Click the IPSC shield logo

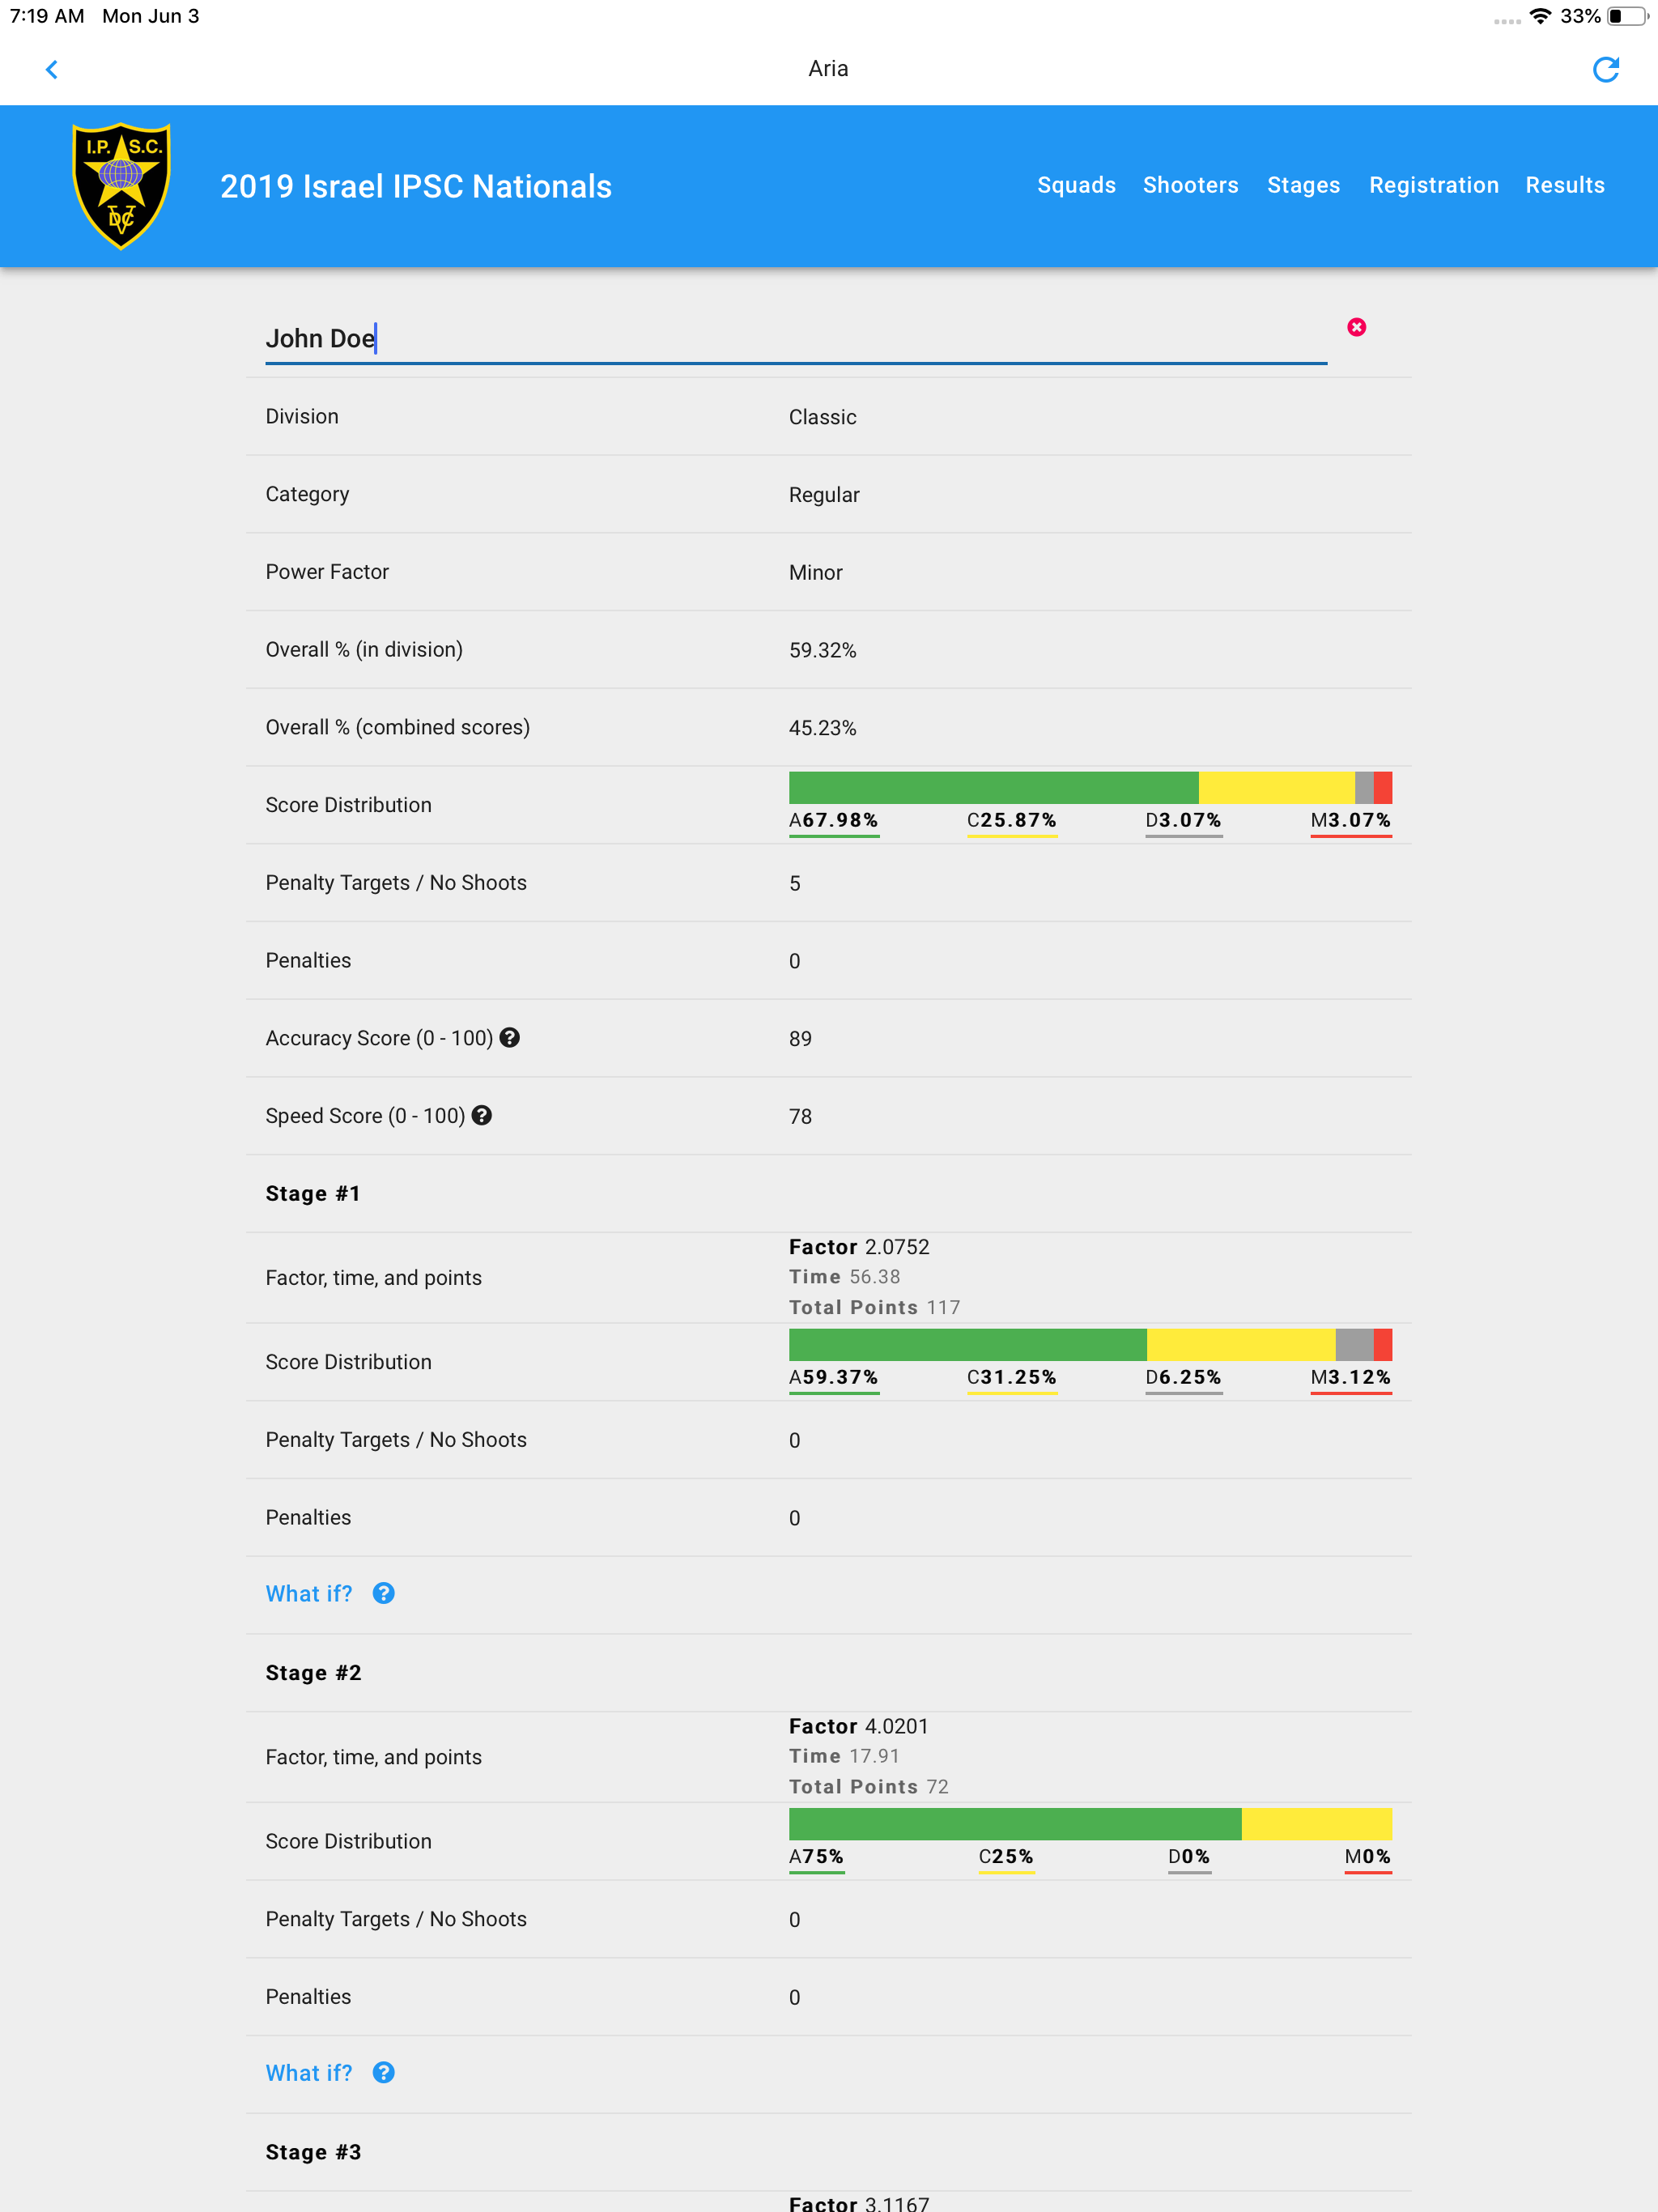(121, 186)
